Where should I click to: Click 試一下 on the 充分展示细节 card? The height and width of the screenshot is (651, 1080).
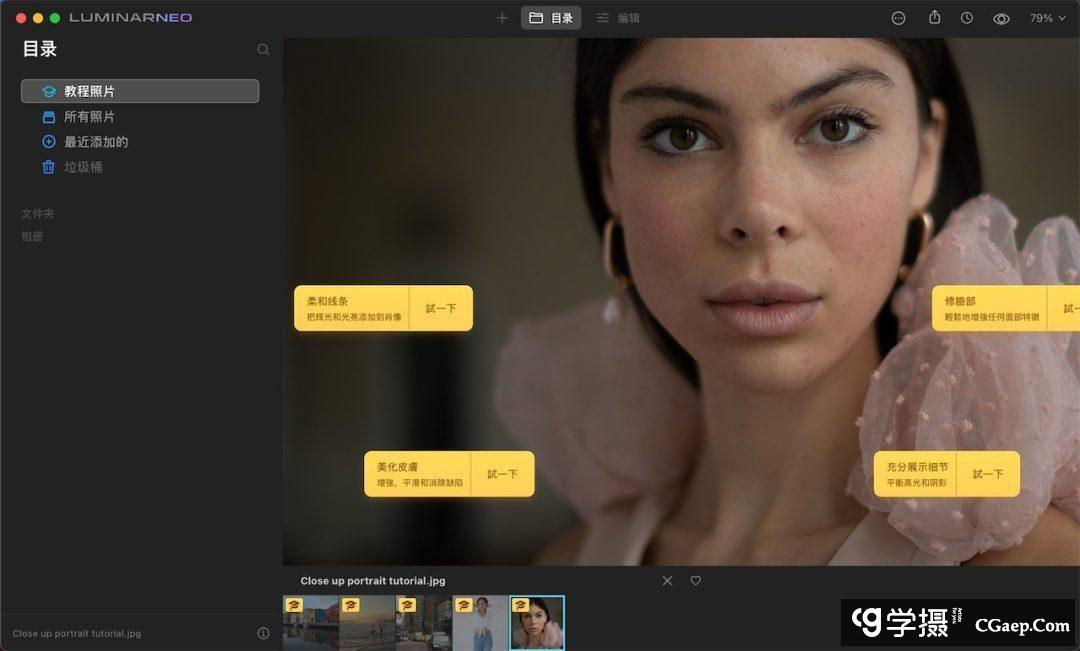point(987,474)
